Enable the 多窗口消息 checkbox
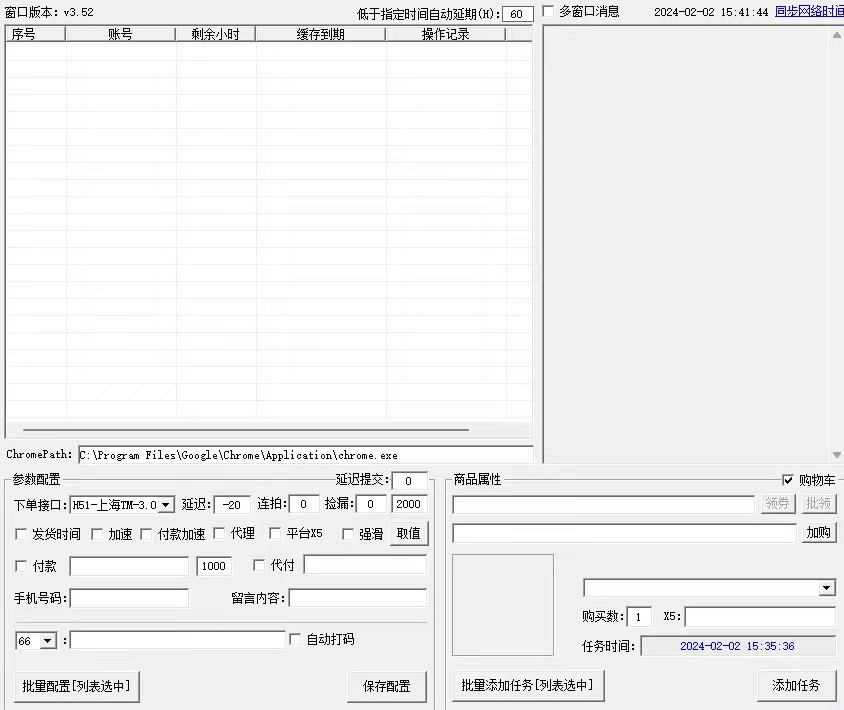Screen dimensions: 844x710 pyautogui.click(x=548, y=12)
